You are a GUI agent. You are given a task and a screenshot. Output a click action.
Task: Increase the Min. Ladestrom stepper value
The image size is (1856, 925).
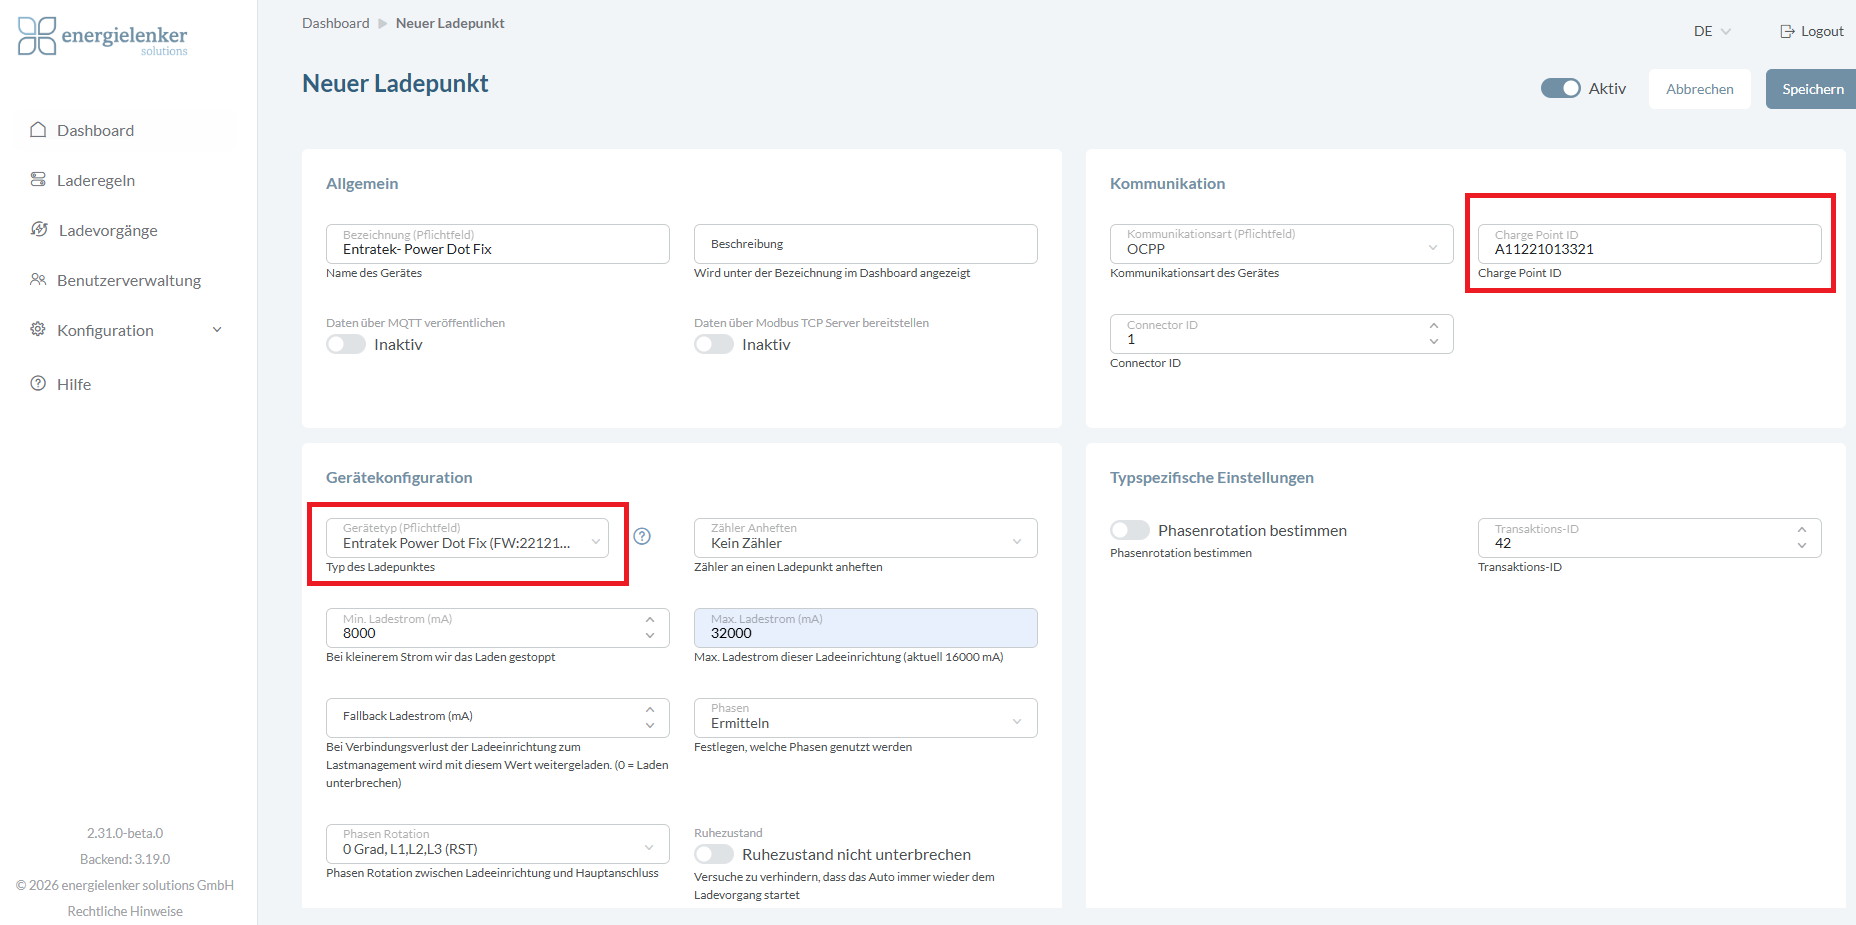coord(650,620)
